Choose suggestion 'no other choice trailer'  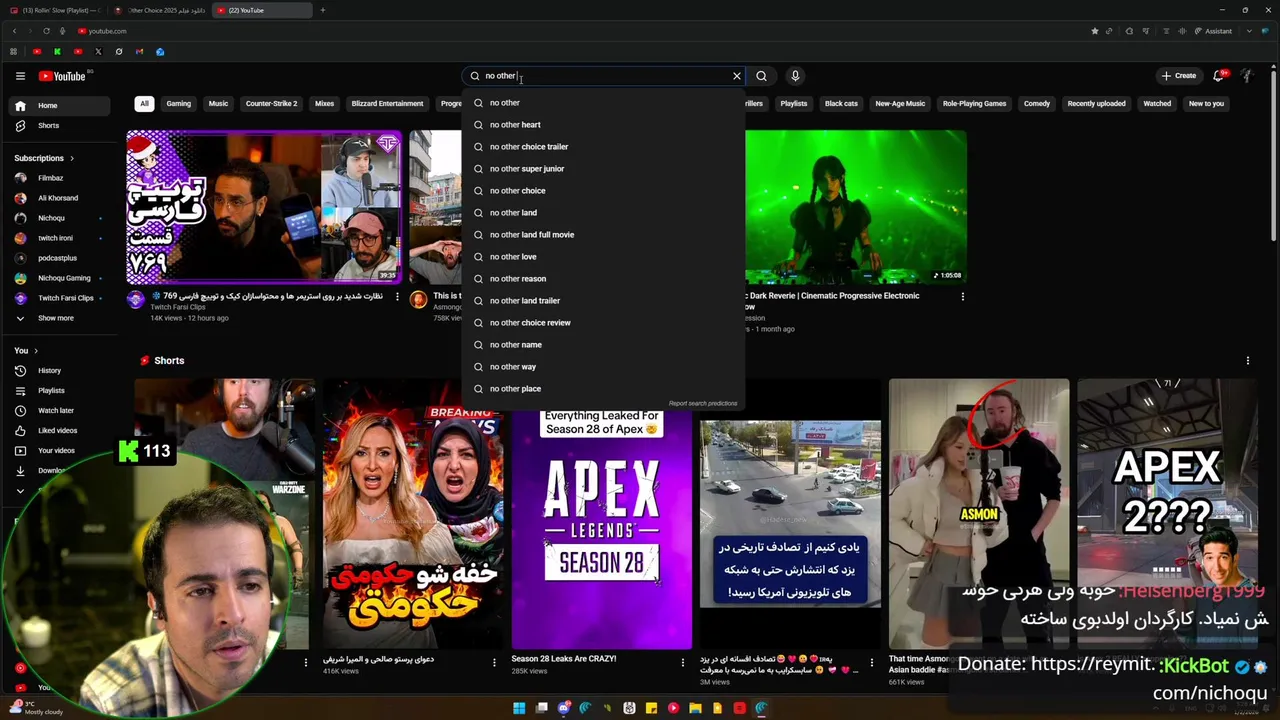pyautogui.click(x=603, y=147)
